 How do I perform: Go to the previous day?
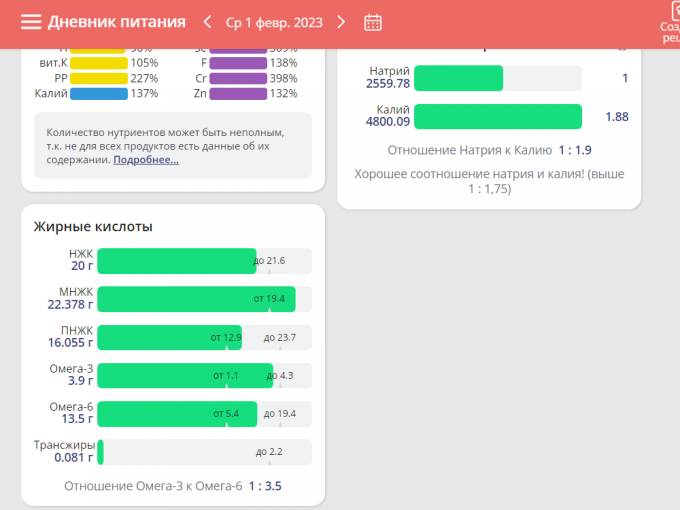click(x=207, y=22)
